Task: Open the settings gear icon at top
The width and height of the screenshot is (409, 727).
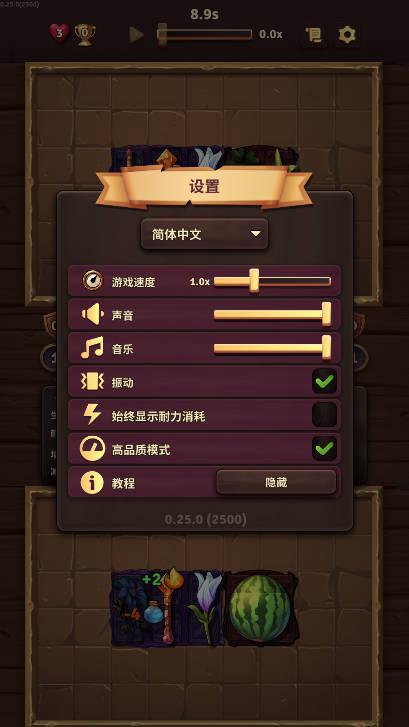Action: [x=347, y=35]
